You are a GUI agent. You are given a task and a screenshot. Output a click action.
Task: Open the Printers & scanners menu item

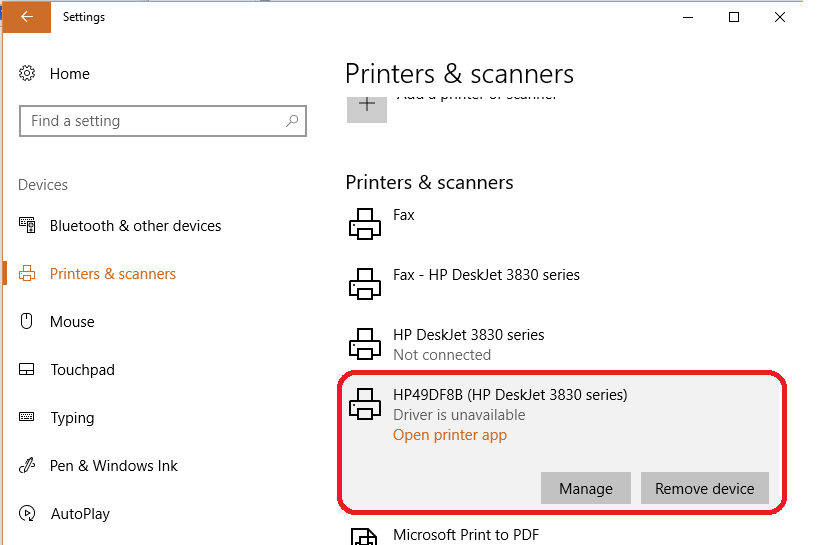click(112, 274)
